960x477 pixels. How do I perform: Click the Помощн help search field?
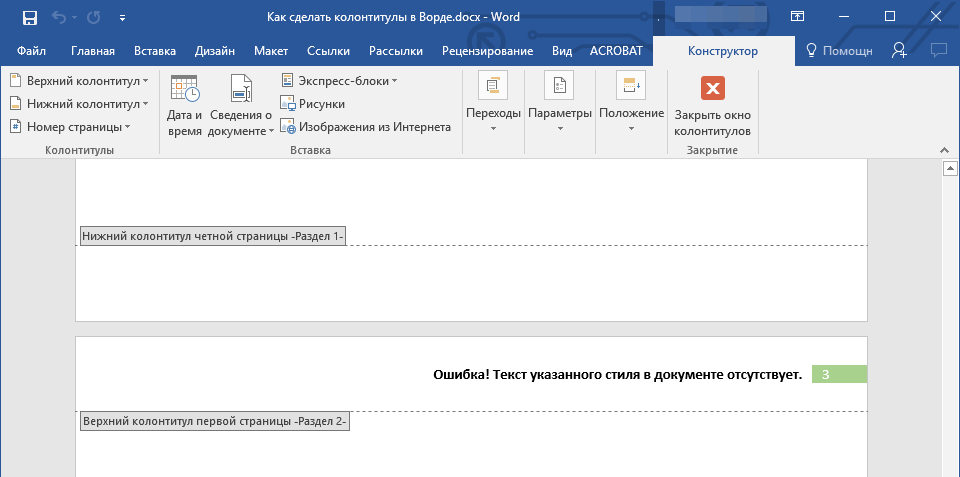(838, 51)
